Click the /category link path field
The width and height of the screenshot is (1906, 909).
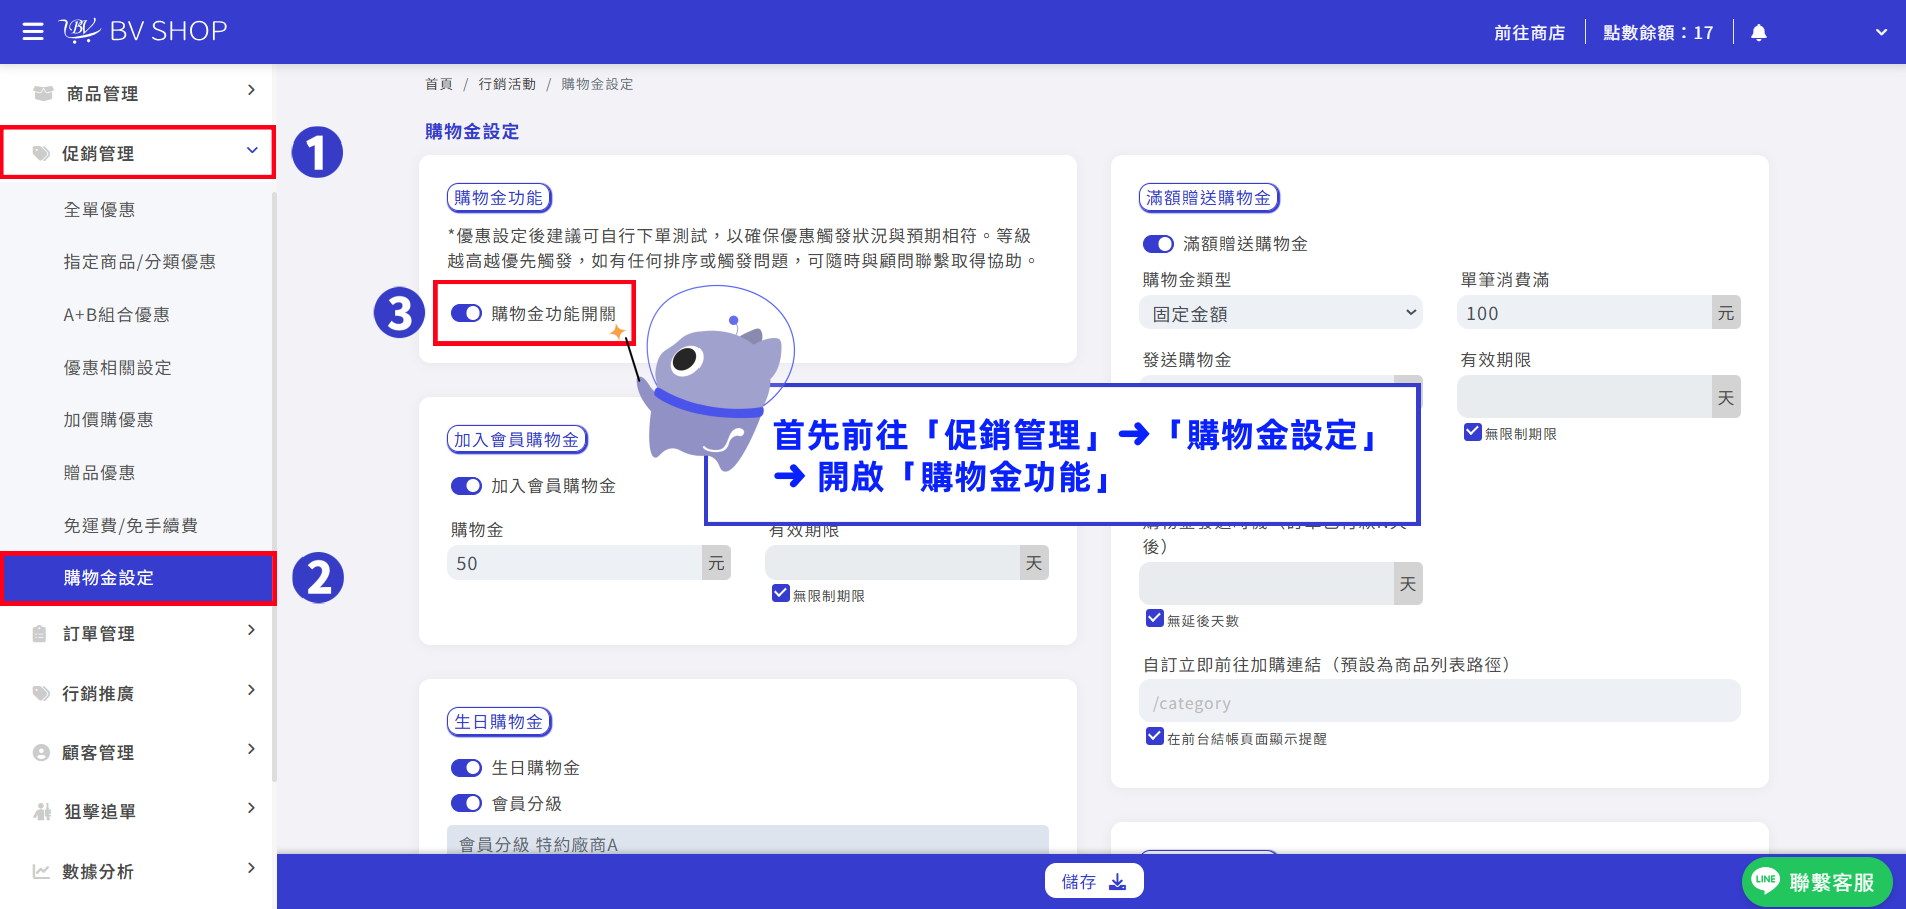[1439, 702]
